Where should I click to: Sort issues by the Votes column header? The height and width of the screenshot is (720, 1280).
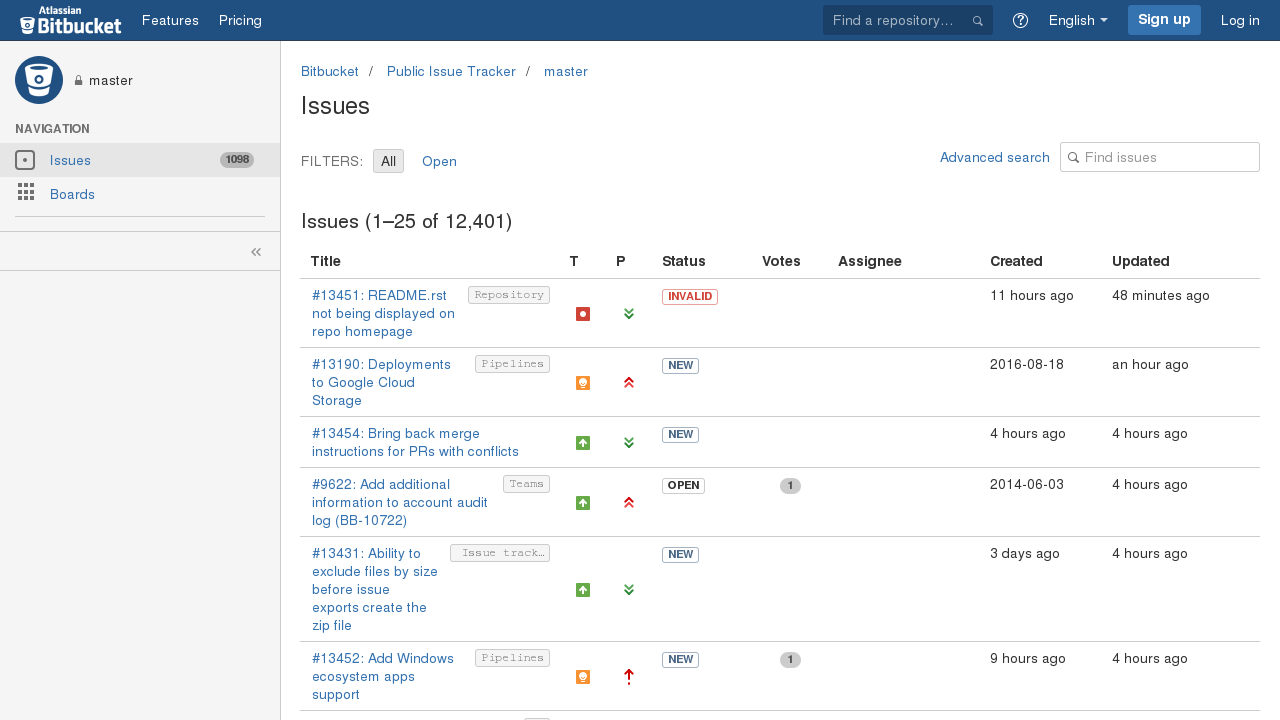click(x=781, y=261)
